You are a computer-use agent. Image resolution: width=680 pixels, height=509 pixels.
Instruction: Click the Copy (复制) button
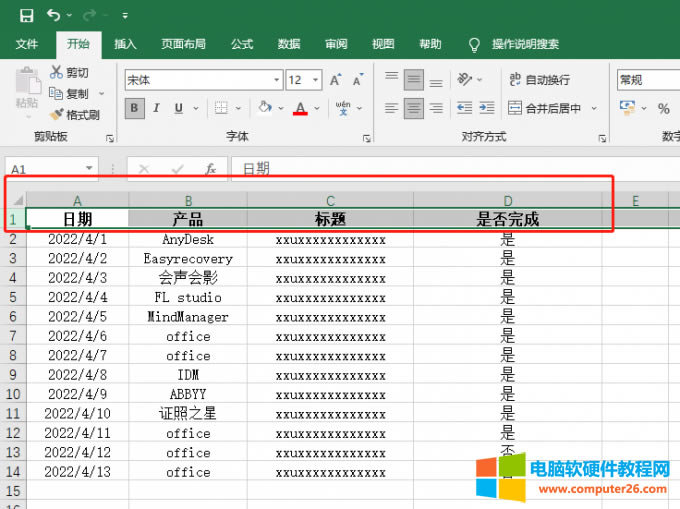point(69,93)
